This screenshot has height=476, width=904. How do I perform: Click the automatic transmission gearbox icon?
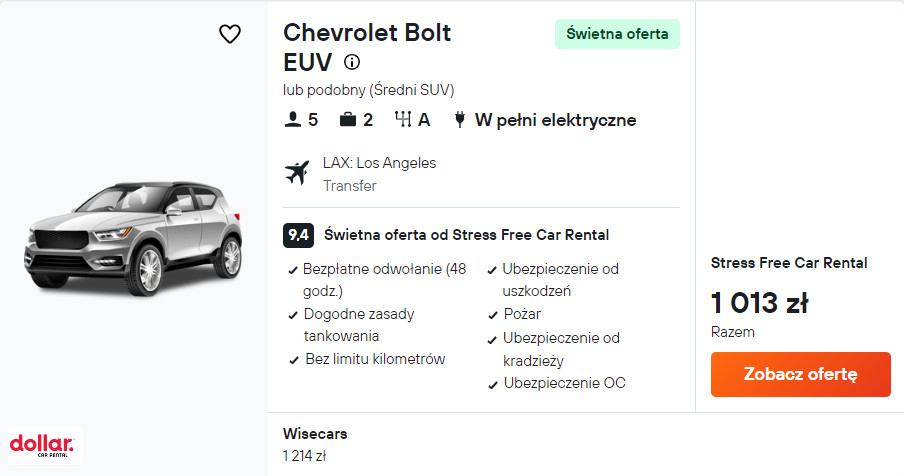point(404,120)
